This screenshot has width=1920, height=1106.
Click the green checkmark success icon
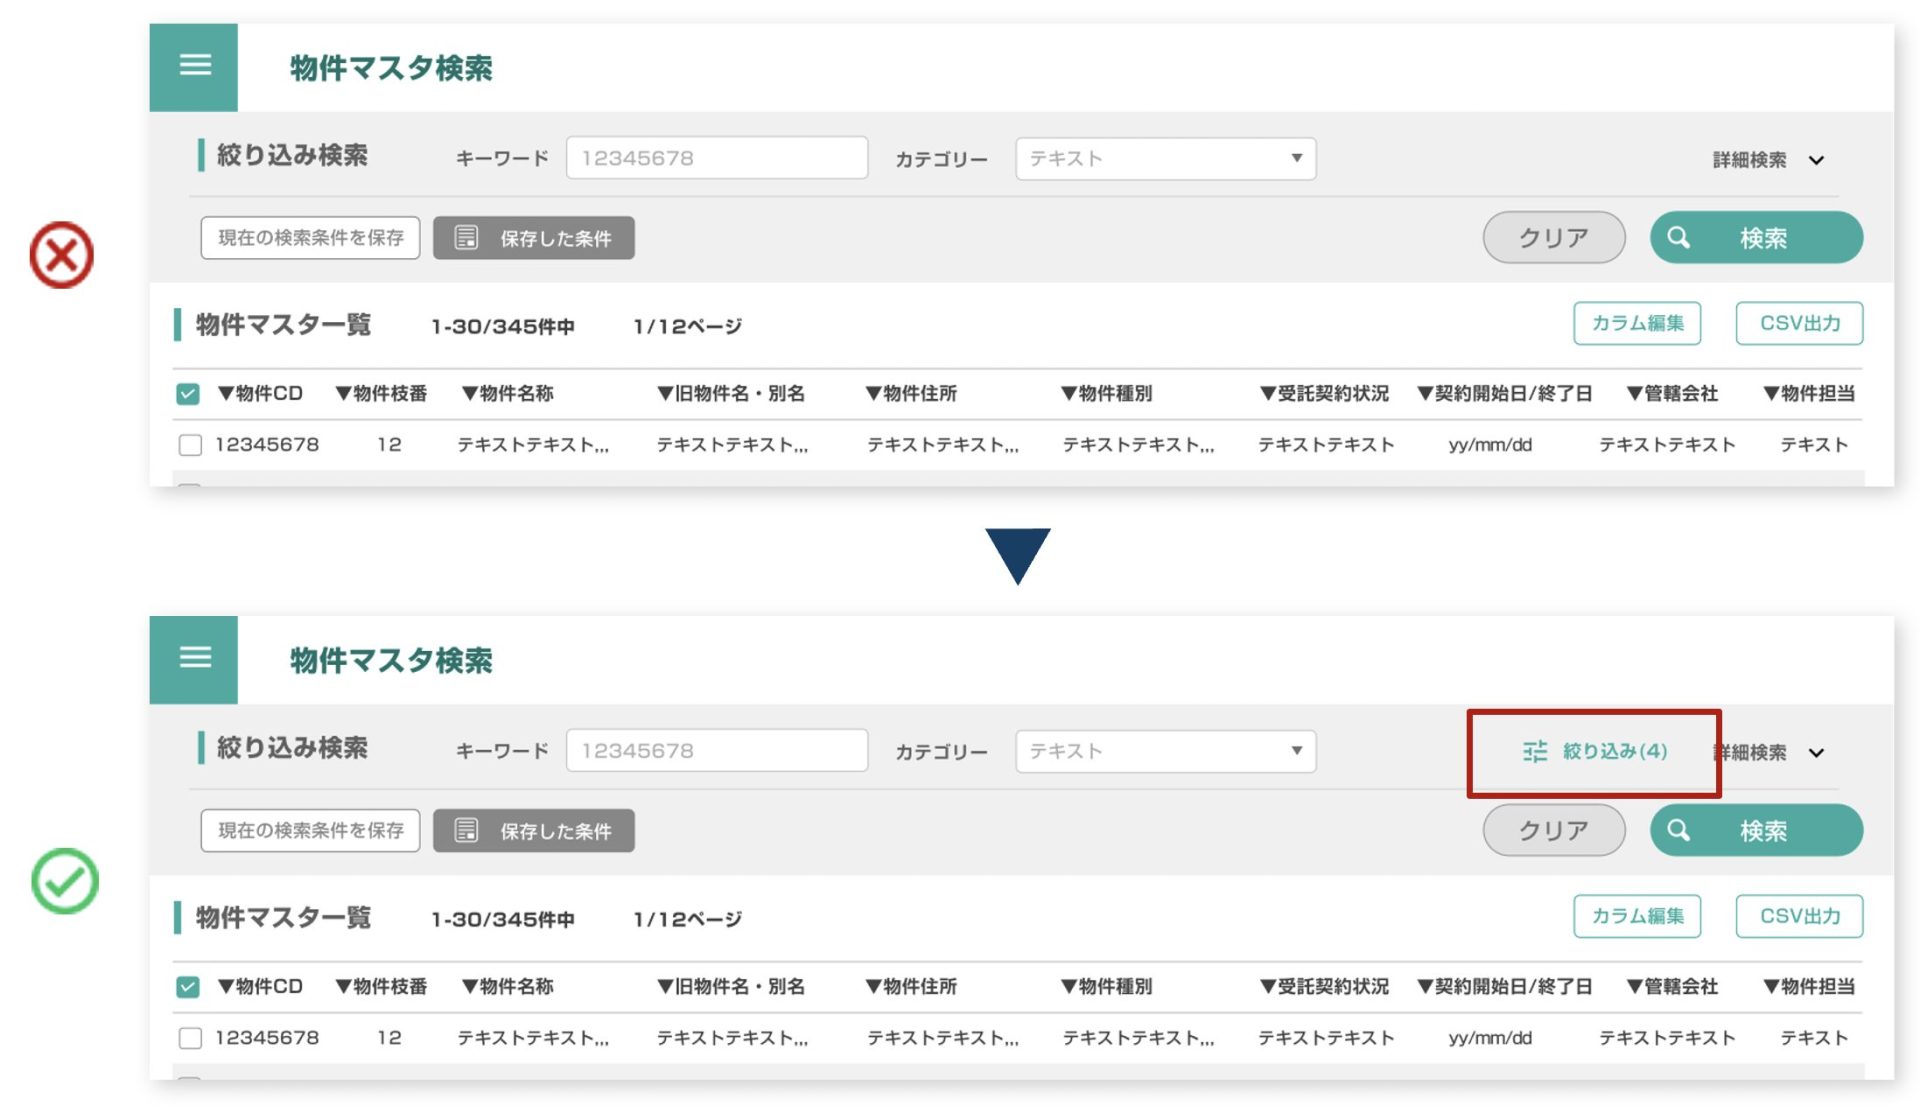click(66, 882)
